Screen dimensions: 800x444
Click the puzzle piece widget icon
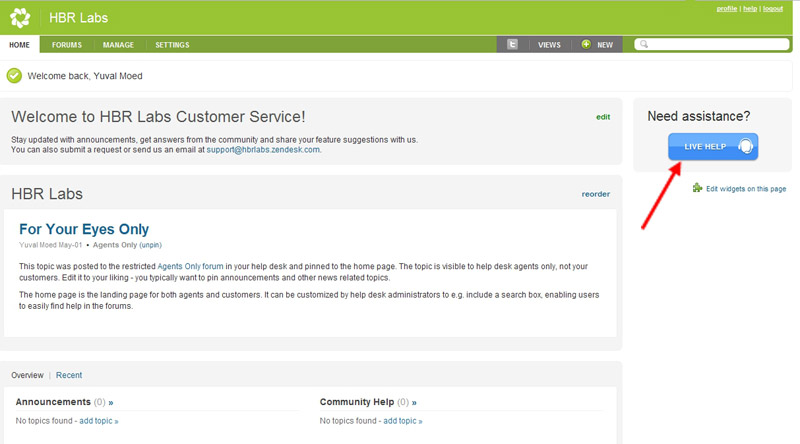[697, 188]
